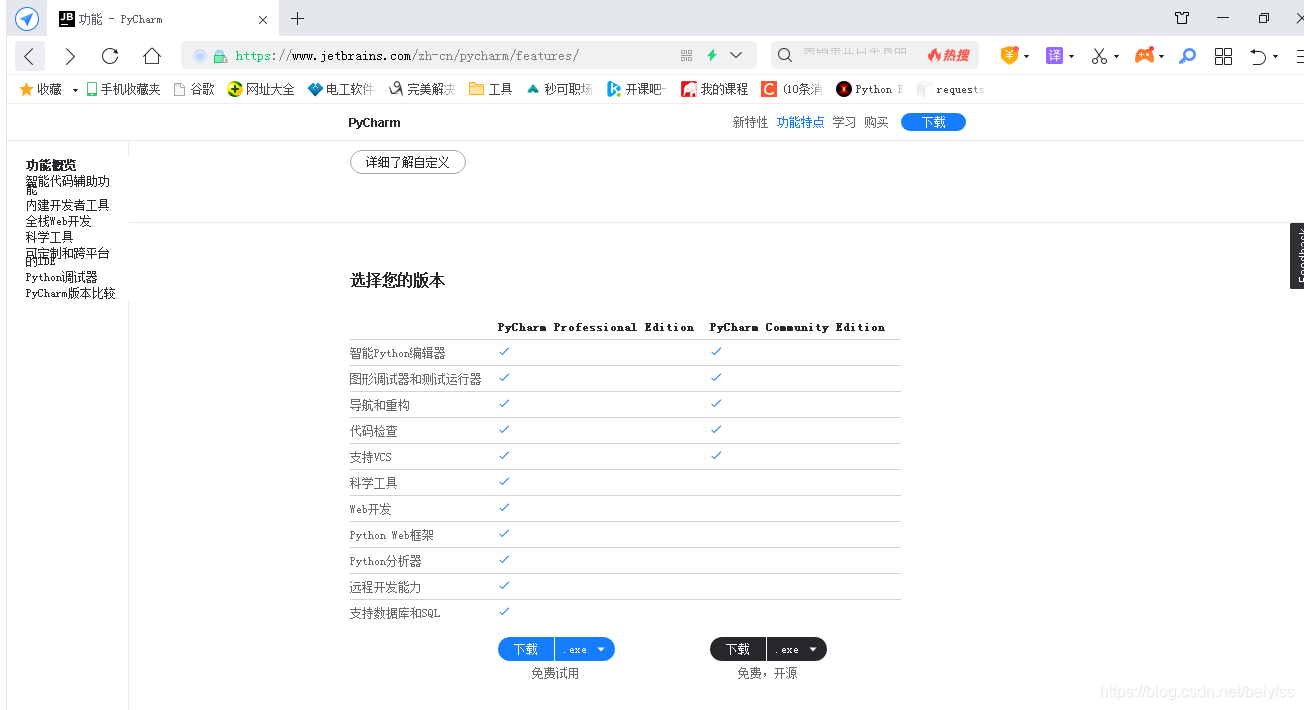1304x710 pixels.
Task: Click the search magnifier icon
Action: (785, 56)
